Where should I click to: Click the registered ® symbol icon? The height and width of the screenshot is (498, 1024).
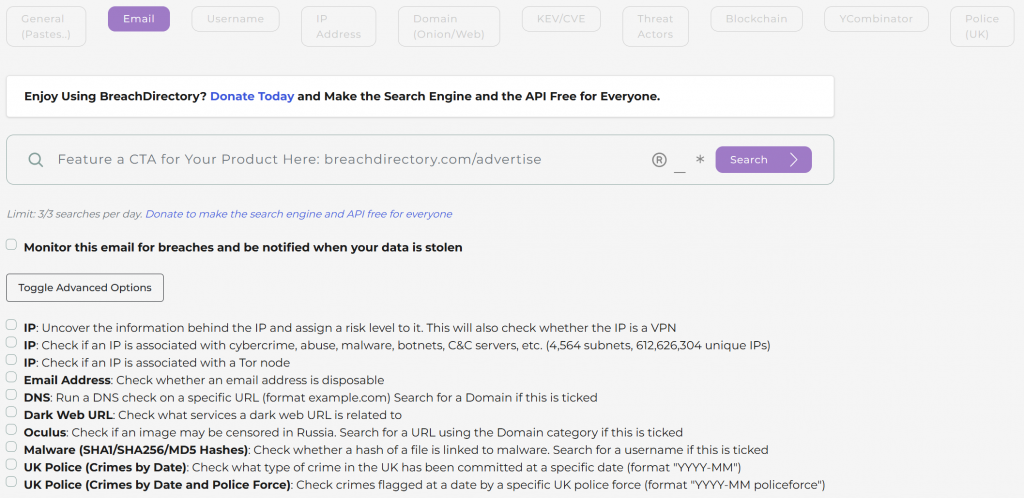(x=659, y=160)
